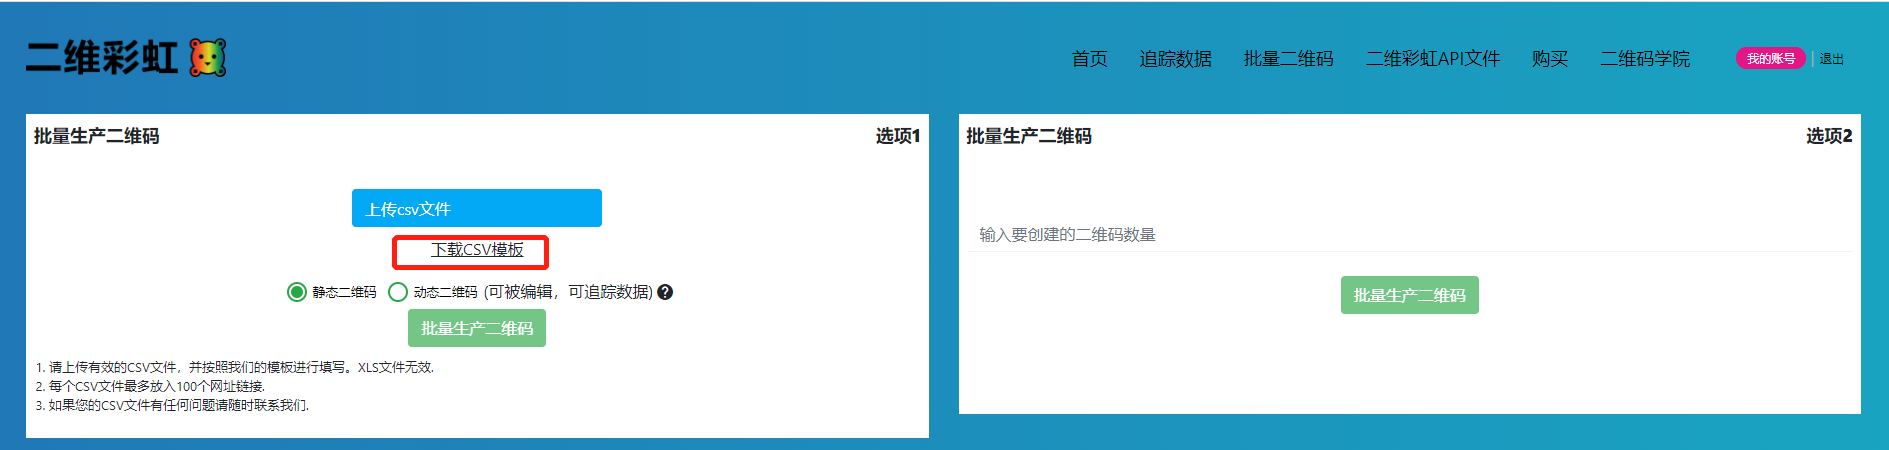Click the 退出 logout link

1832,59
